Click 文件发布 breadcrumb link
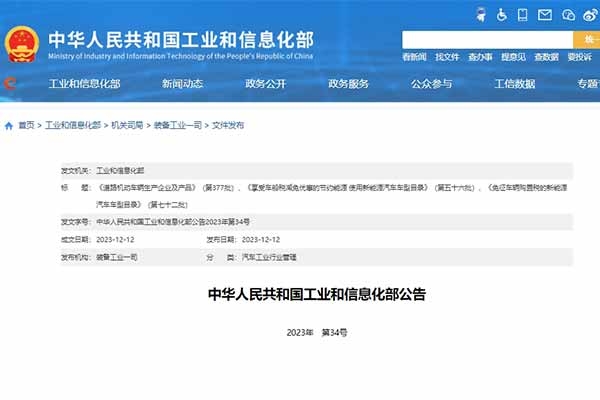This screenshot has height=400, width=600. (x=228, y=125)
